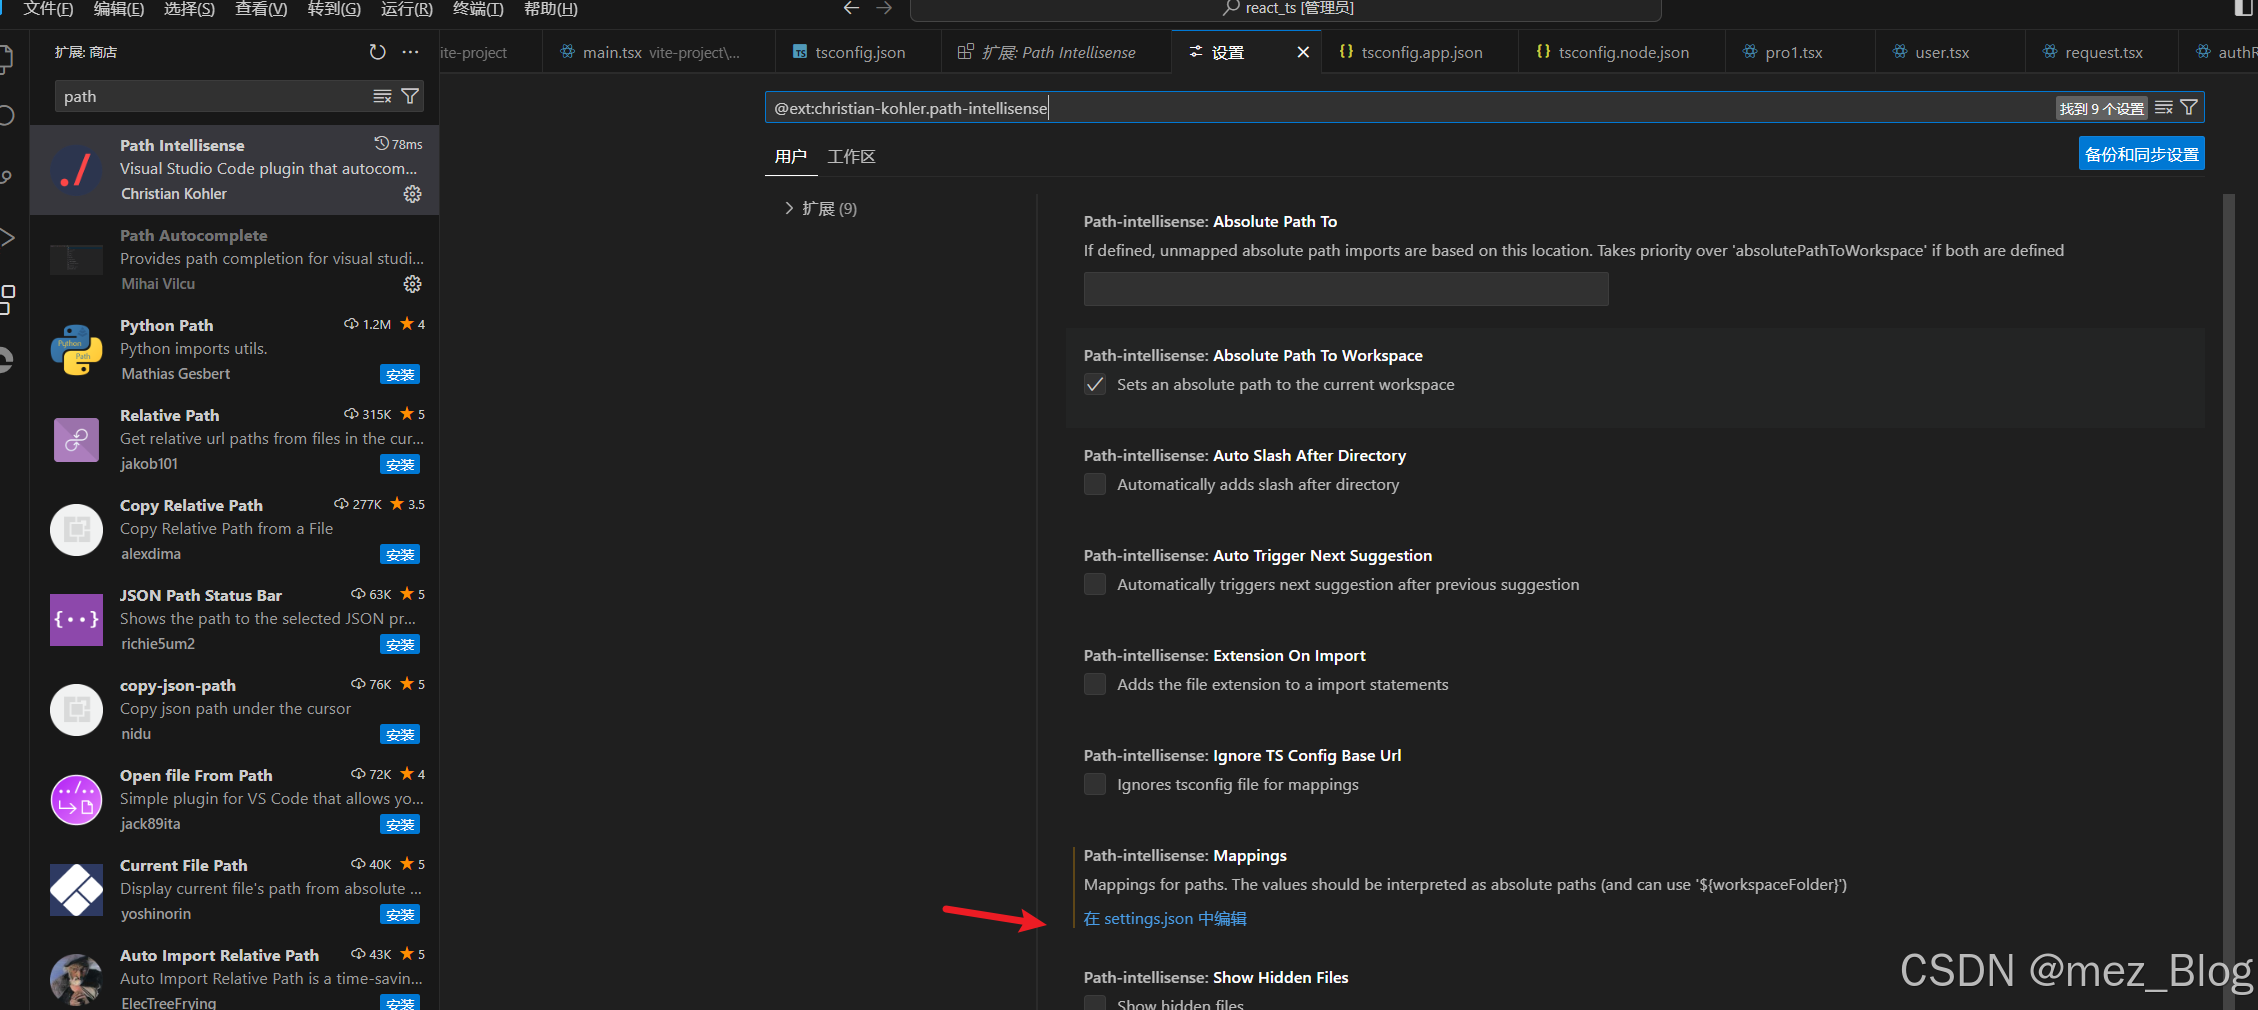Screen dimensions: 2258x1010
Task: Open the settings search filter funnel
Action: [x=2189, y=107]
